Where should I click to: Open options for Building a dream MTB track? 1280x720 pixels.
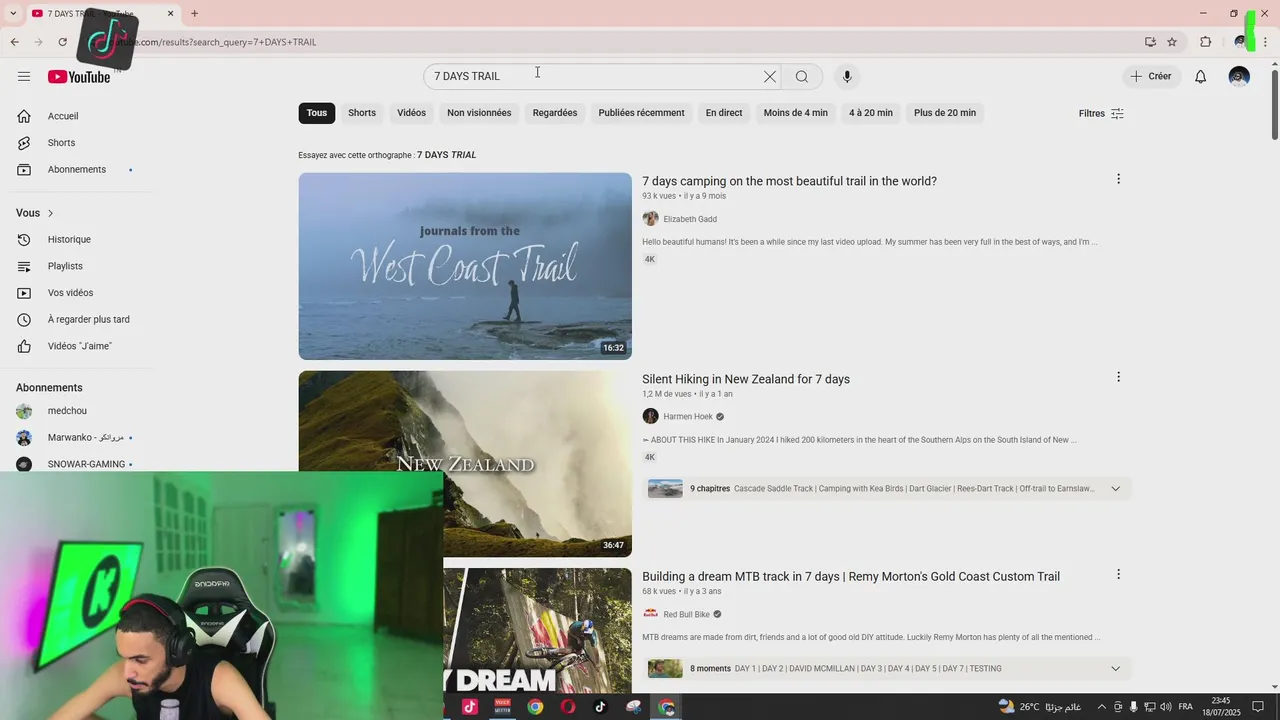pyautogui.click(x=1118, y=574)
